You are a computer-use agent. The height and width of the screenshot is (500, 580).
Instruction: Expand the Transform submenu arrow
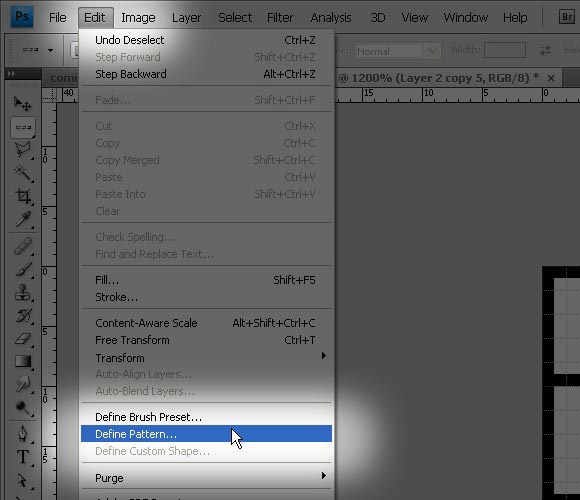tap(324, 356)
